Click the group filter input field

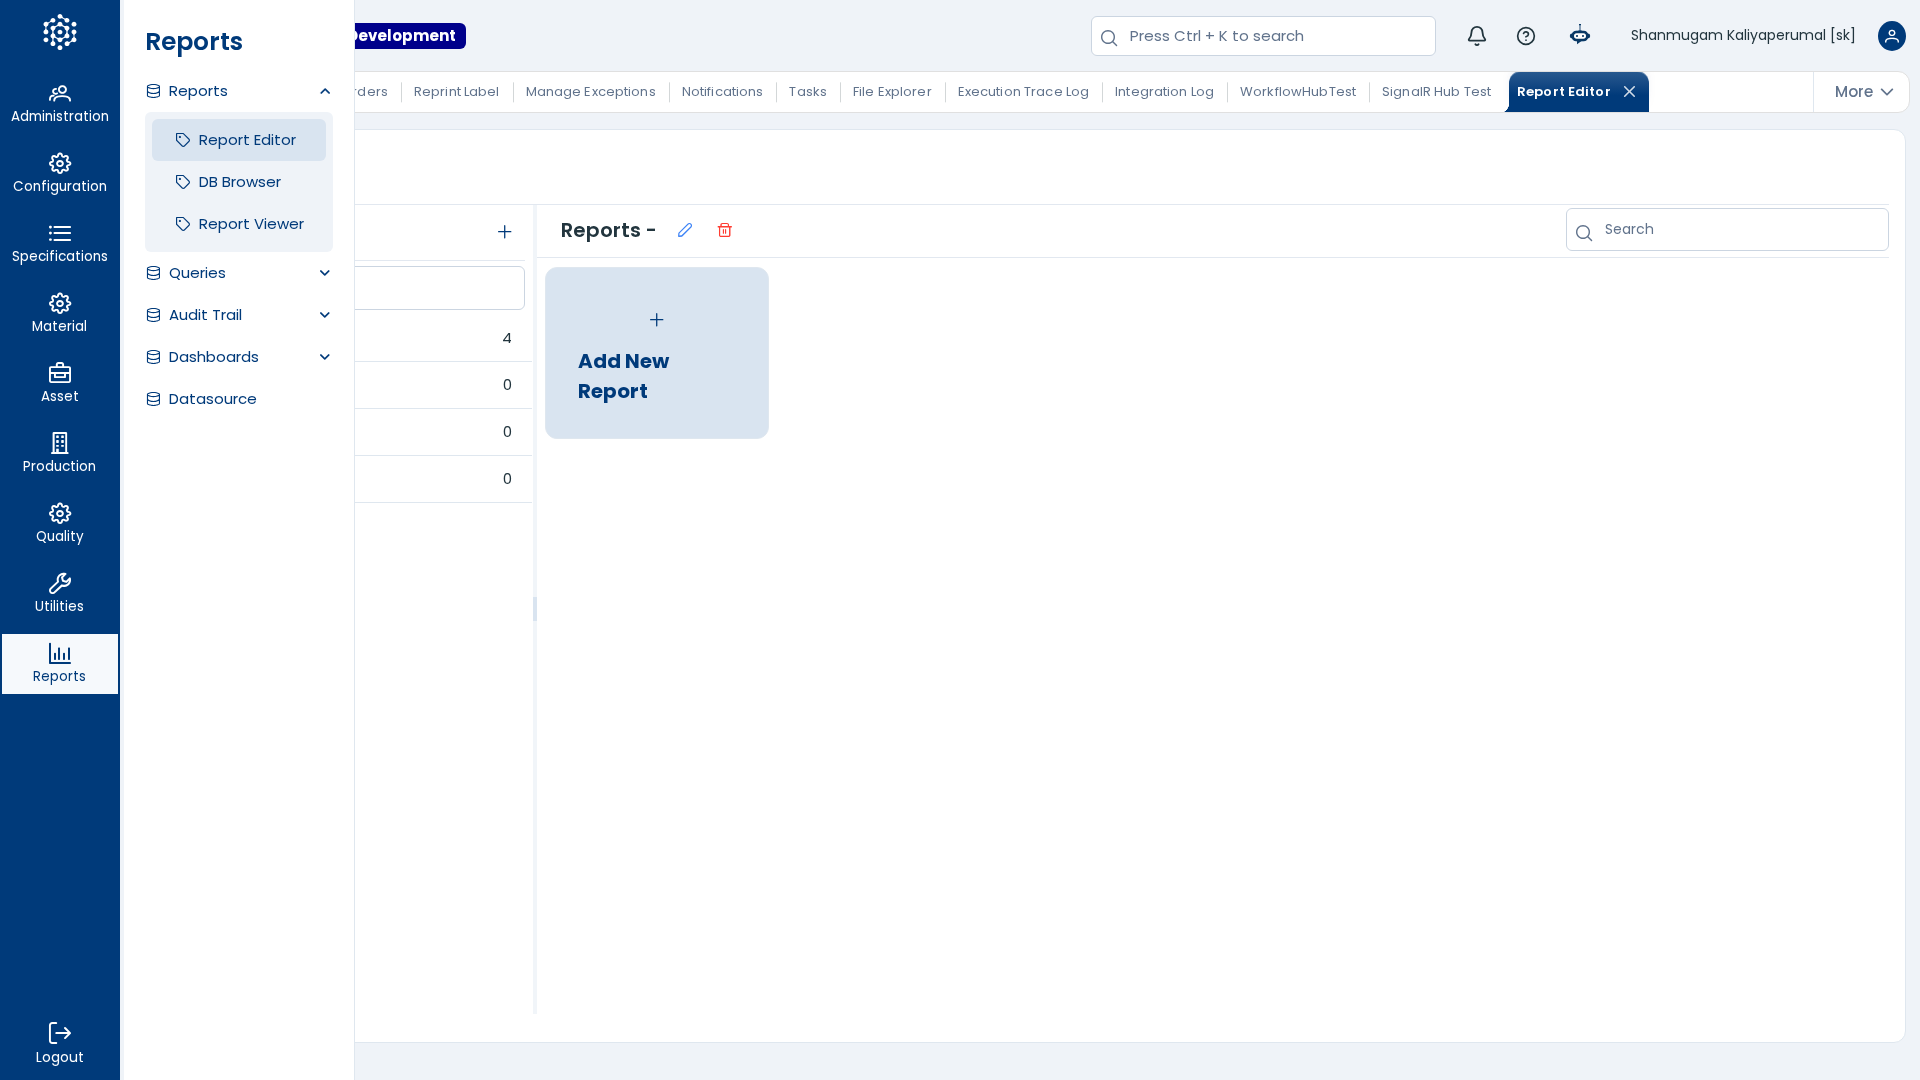(439, 288)
